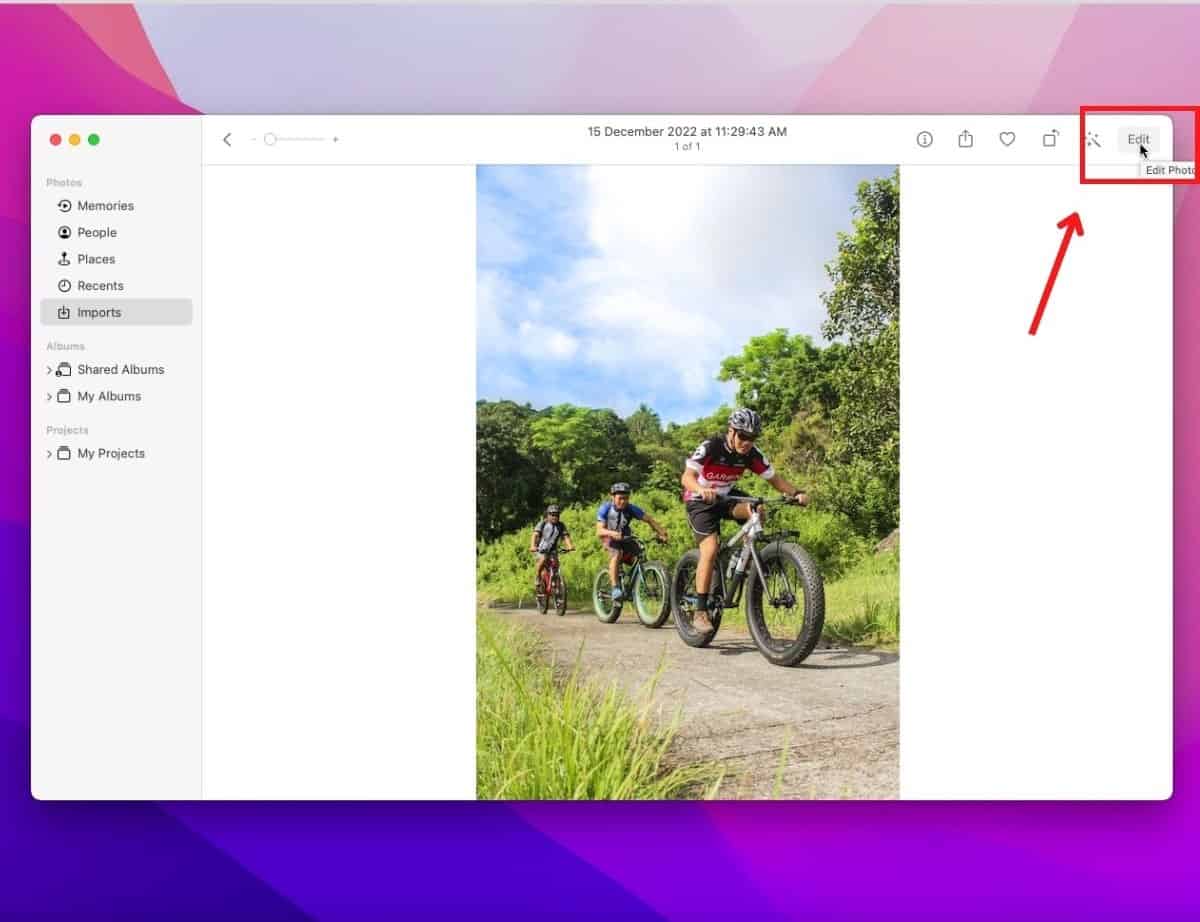Screen dimensions: 1200x922
Task: Apply Auto Enhance with the magic wand icon
Action: (x=1093, y=139)
